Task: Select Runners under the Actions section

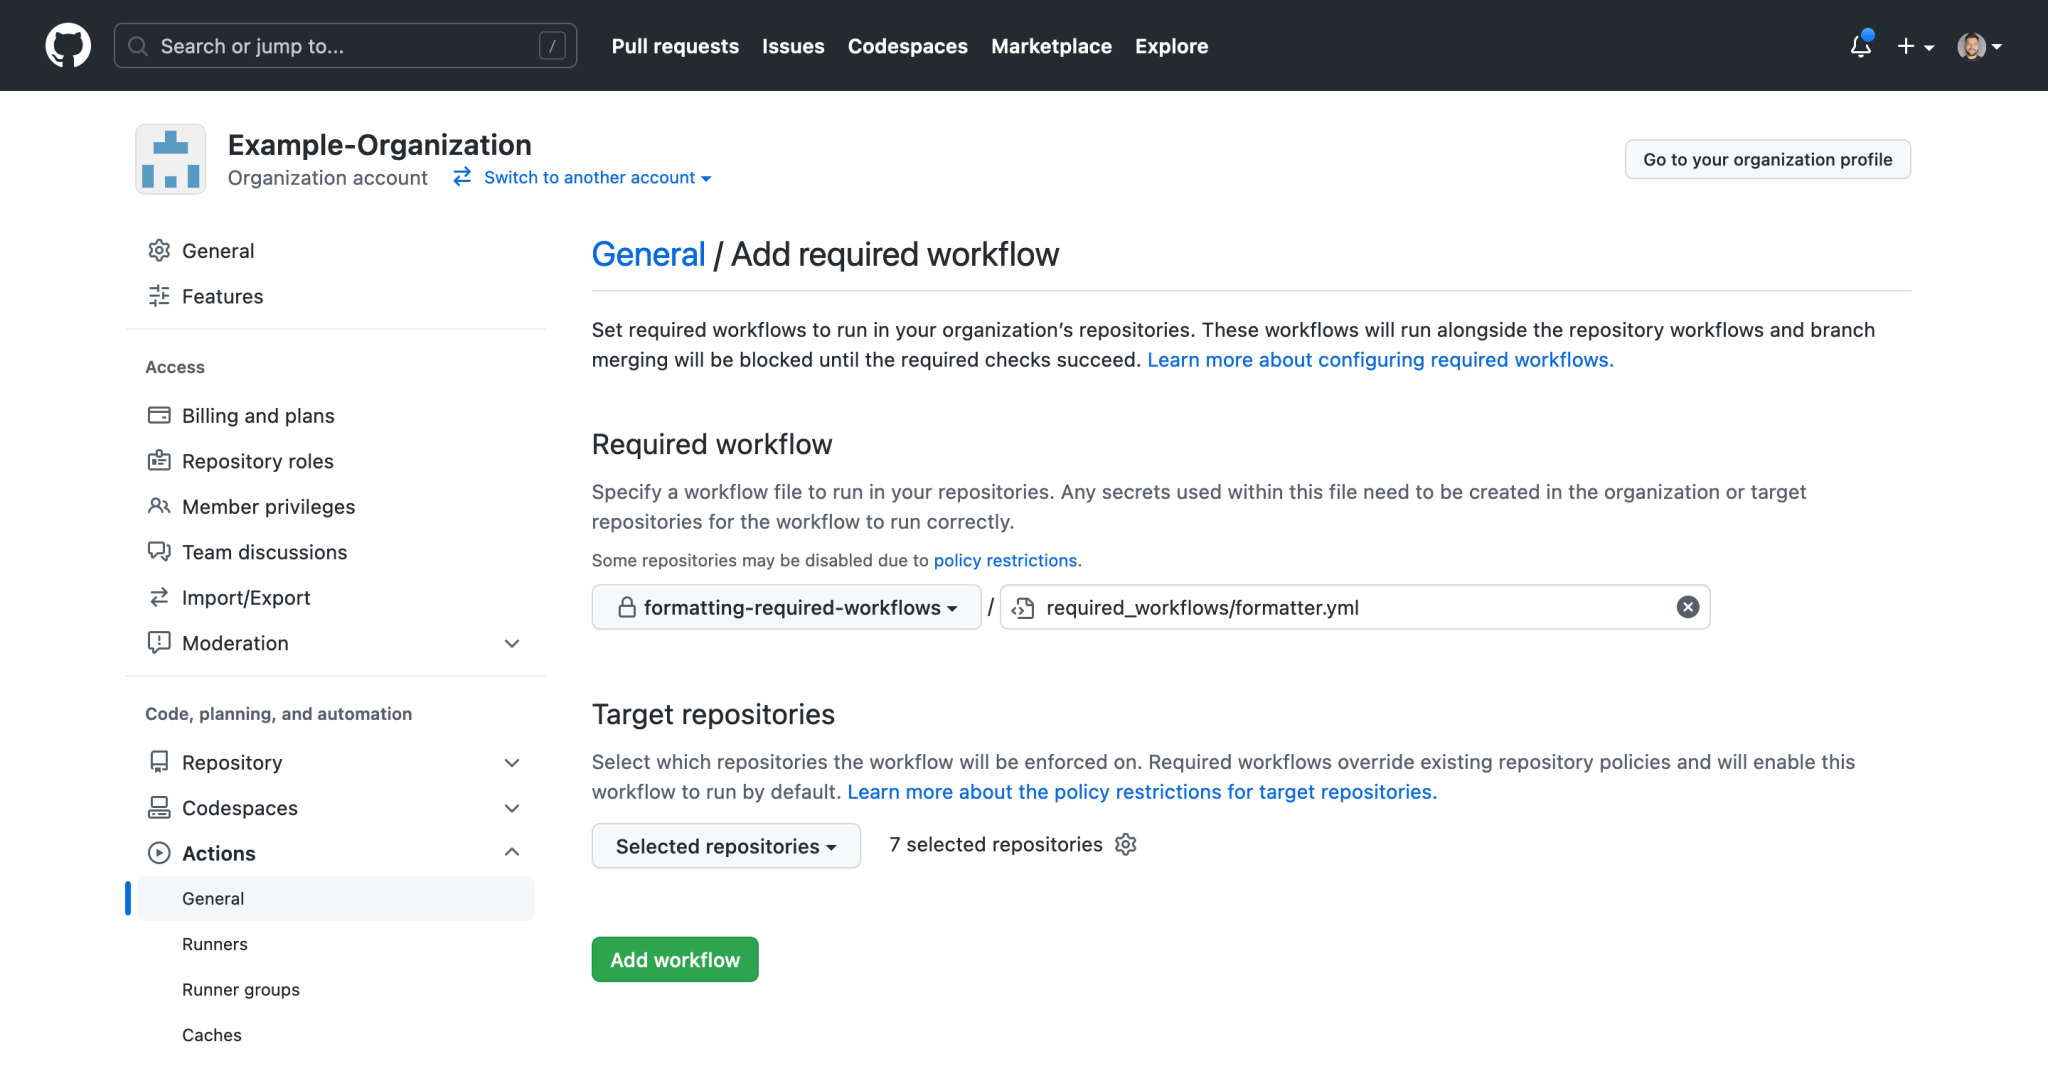Action: click(215, 943)
